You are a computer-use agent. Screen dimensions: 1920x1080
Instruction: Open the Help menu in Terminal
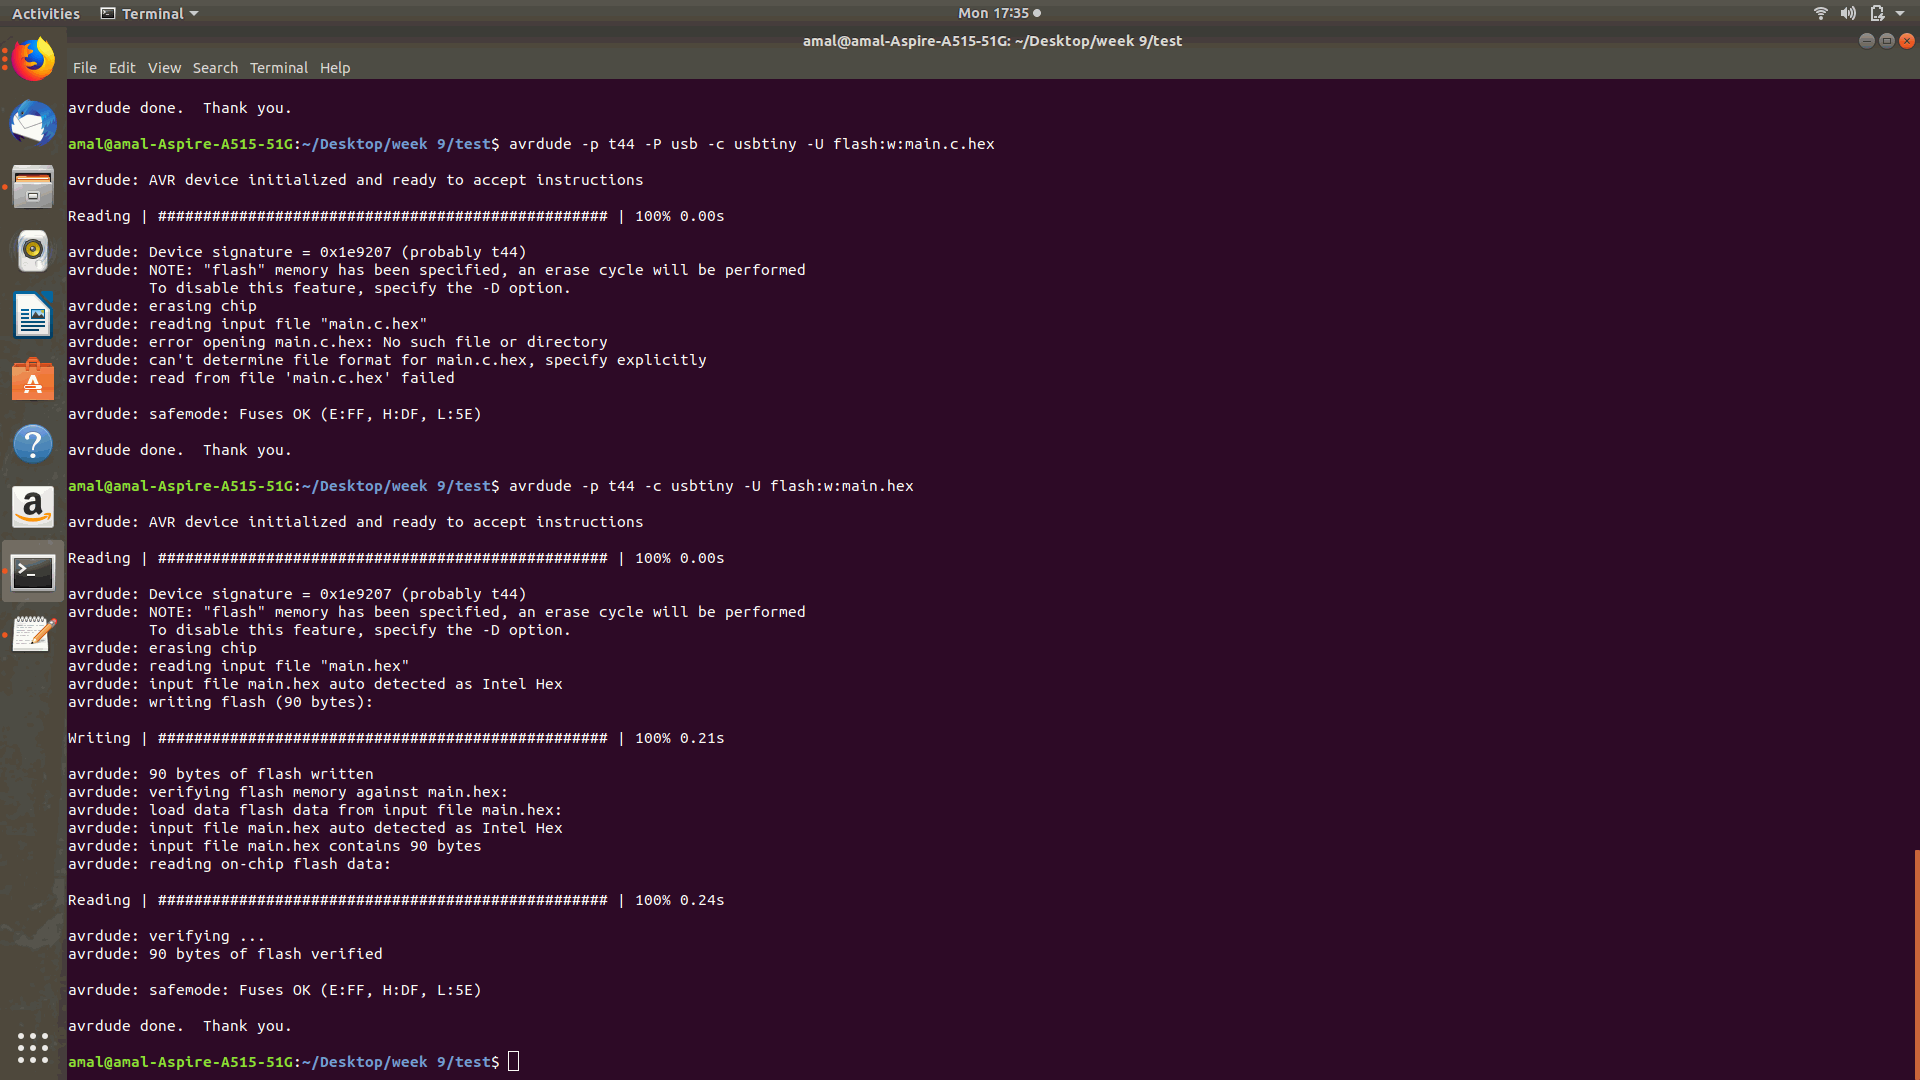coord(335,68)
